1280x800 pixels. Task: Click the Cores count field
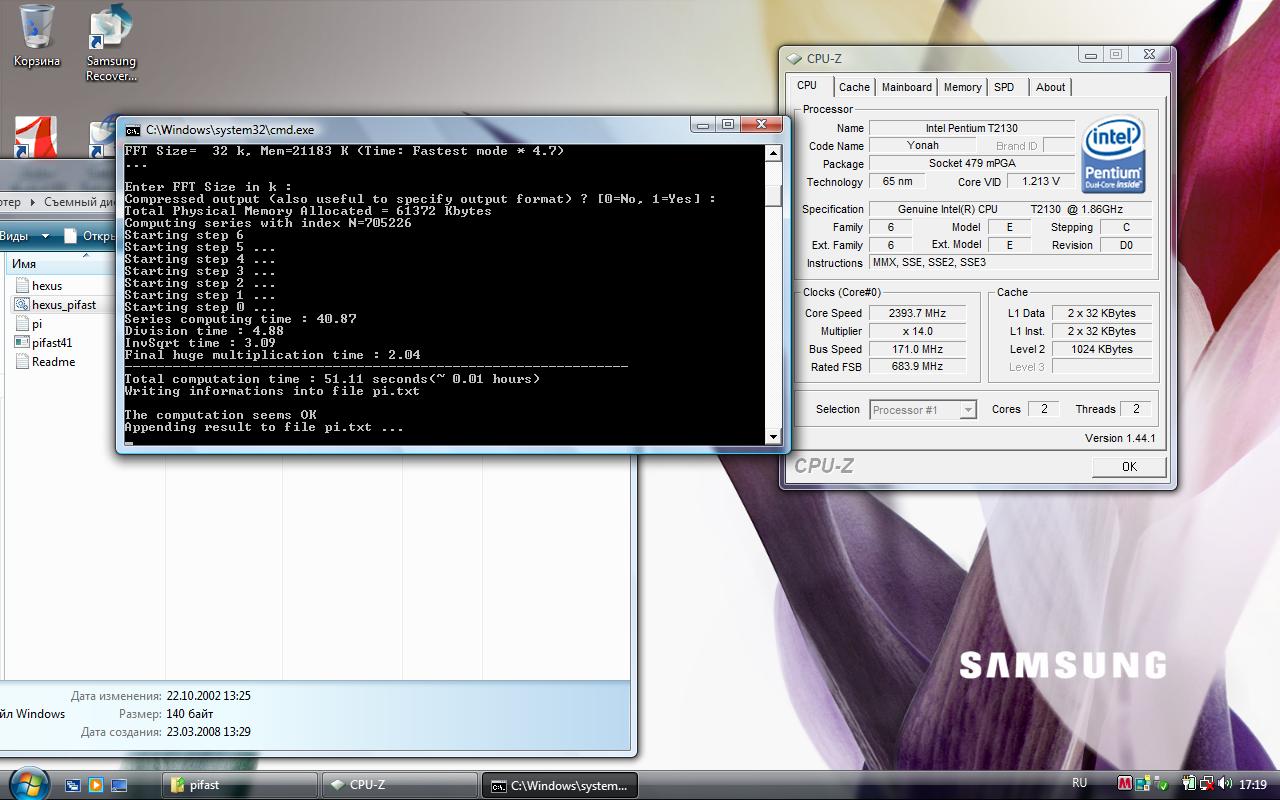[1044, 409]
